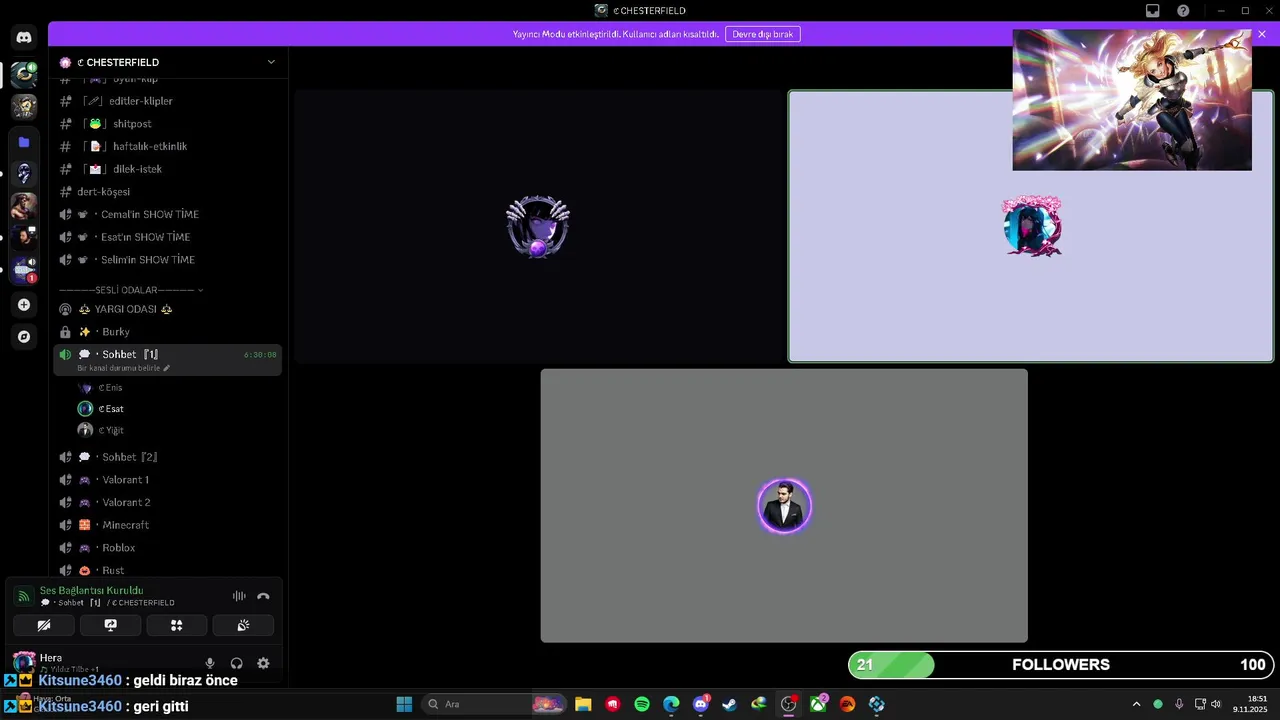This screenshot has height=720, width=1280.
Task: Expand CHESTERFIELD server dropdown menu
Action: pos(271,62)
